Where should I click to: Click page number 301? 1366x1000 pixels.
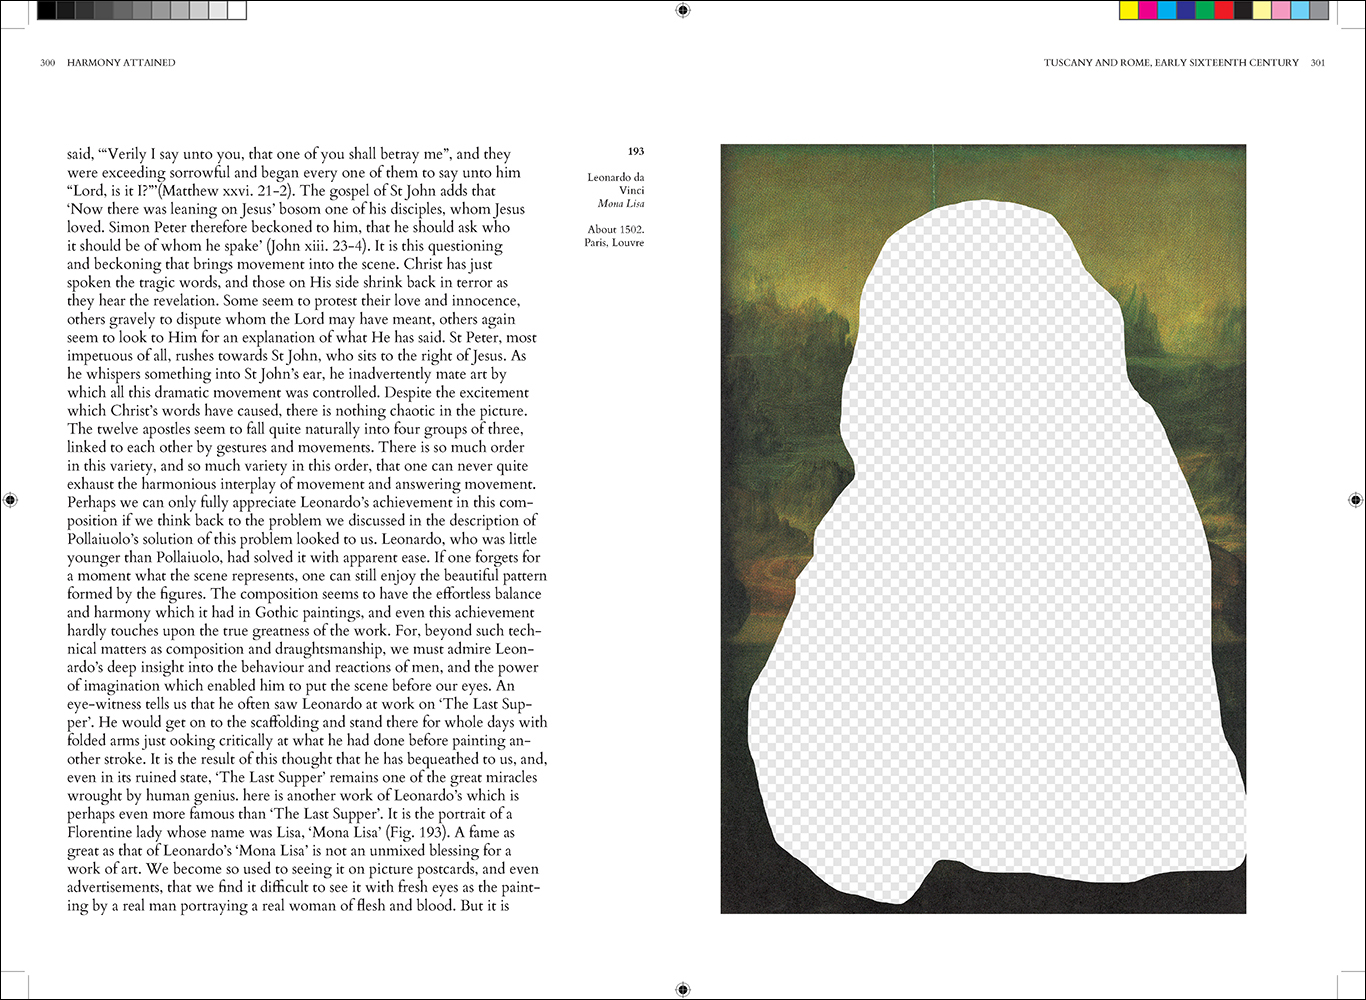point(1318,62)
